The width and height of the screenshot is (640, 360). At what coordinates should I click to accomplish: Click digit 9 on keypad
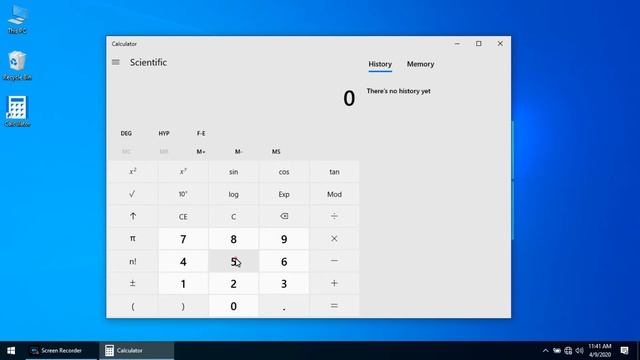click(284, 239)
